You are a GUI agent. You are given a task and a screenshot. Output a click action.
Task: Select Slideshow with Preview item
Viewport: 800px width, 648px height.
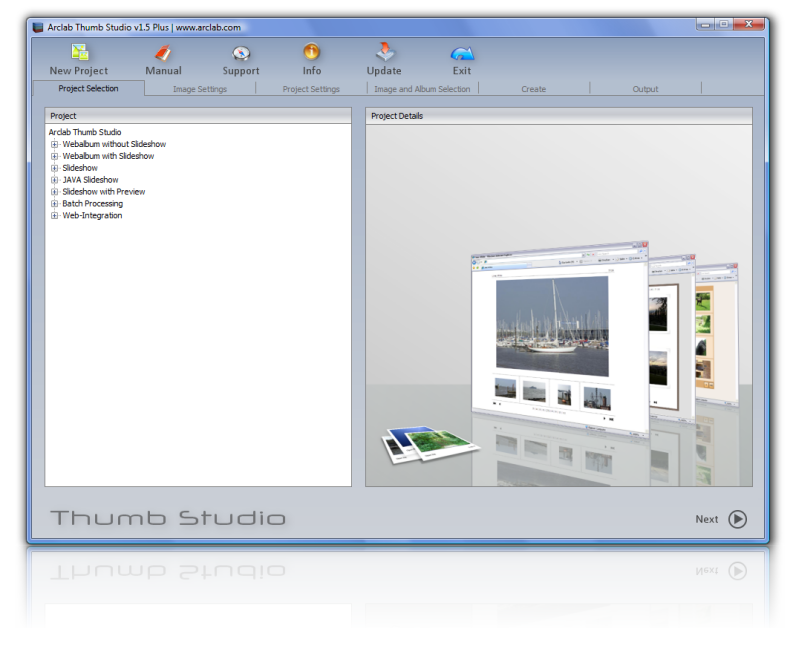pyautogui.click(x=104, y=192)
